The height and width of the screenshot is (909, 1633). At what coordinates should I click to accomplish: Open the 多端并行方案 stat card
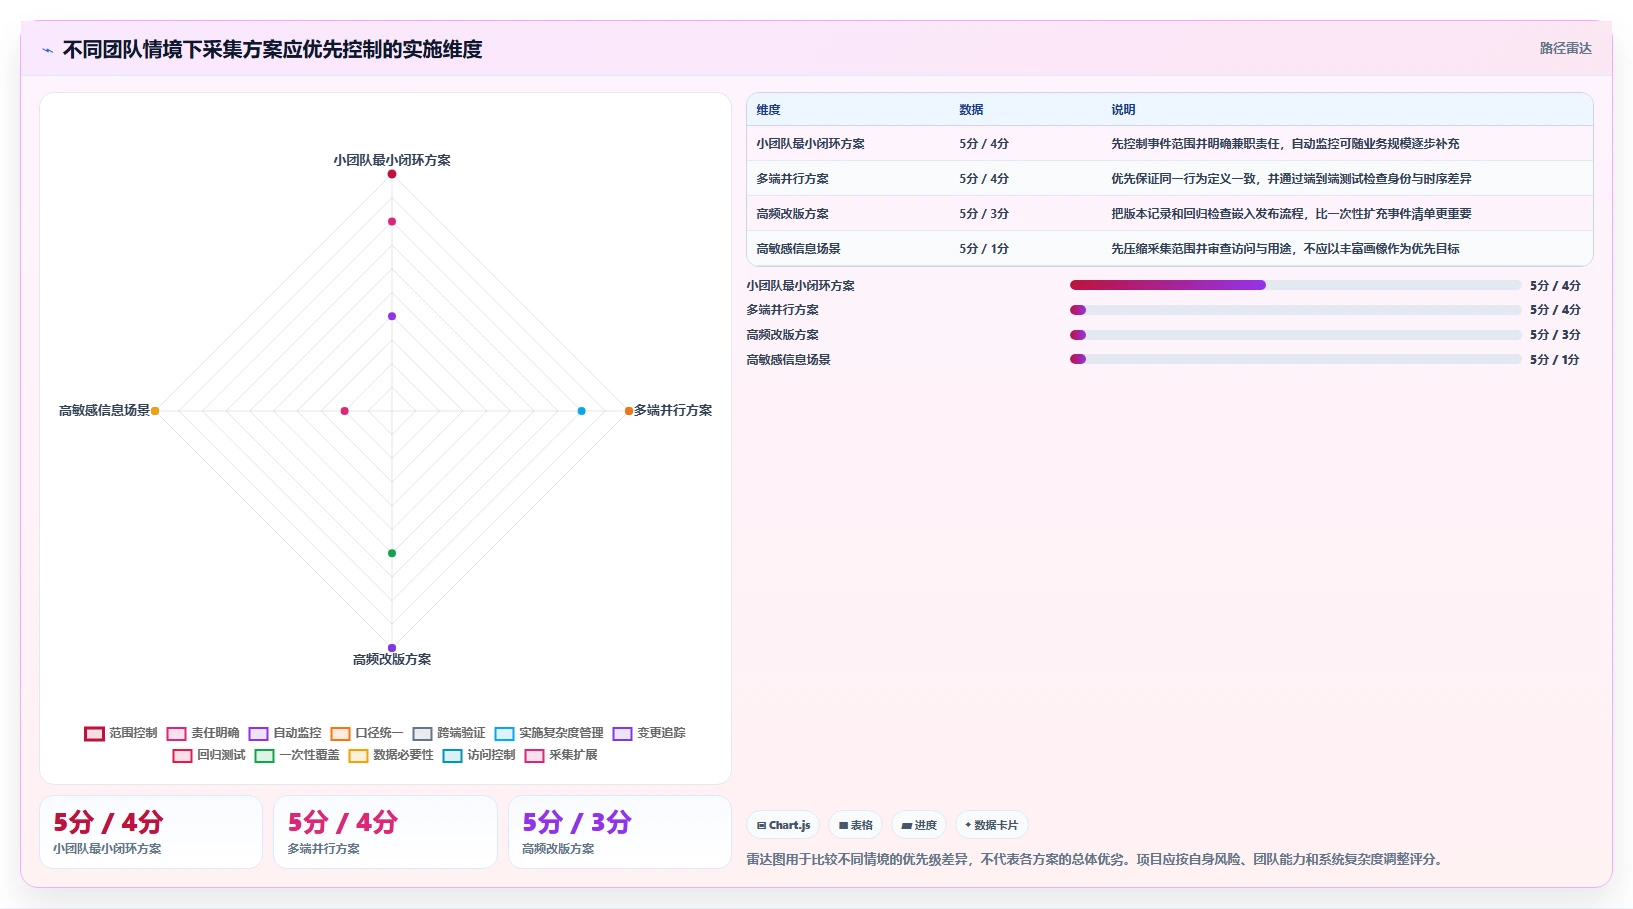(385, 832)
